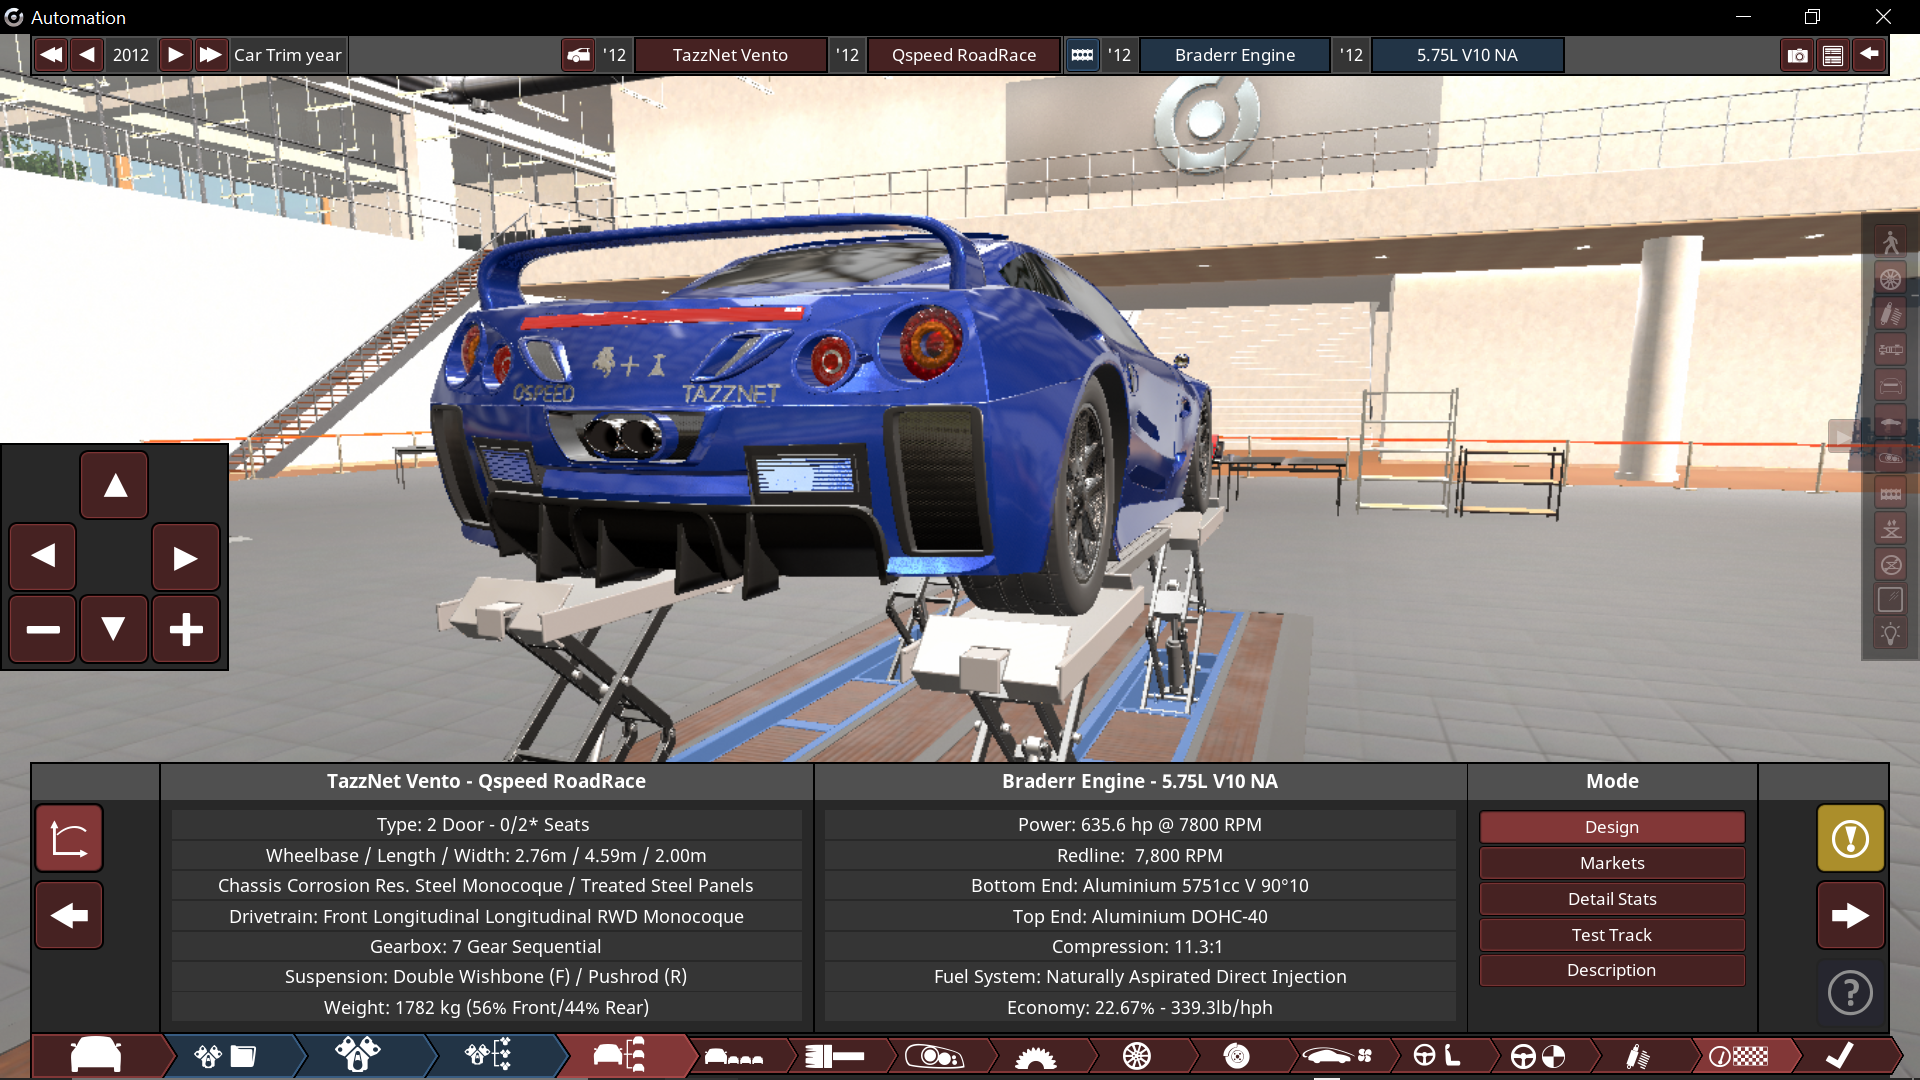Select Detail Stats mode
The height and width of the screenshot is (1080, 1920).
pyautogui.click(x=1612, y=899)
